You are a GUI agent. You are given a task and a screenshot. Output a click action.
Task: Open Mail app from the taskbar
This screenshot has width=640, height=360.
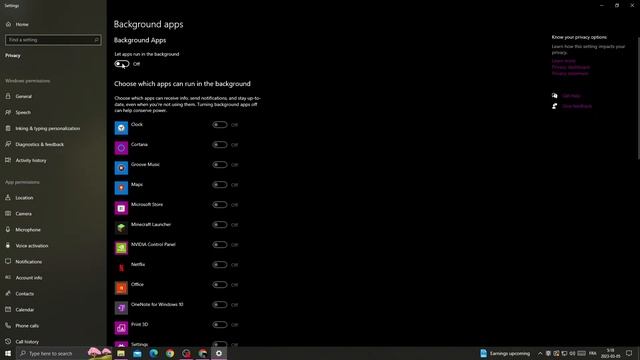coord(137,353)
